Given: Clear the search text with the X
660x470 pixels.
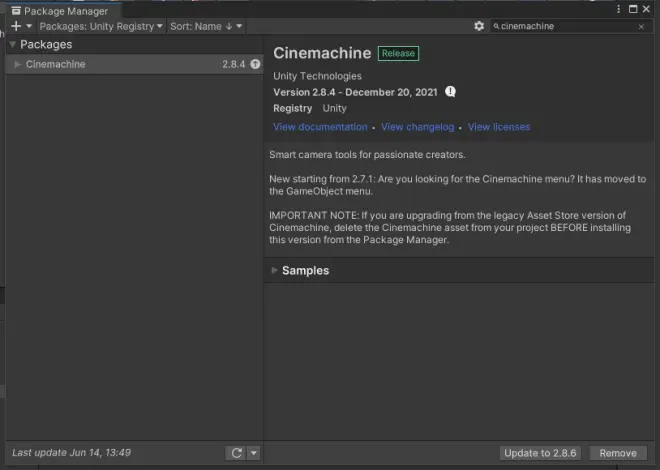Looking at the screenshot, I should [x=641, y=27].
